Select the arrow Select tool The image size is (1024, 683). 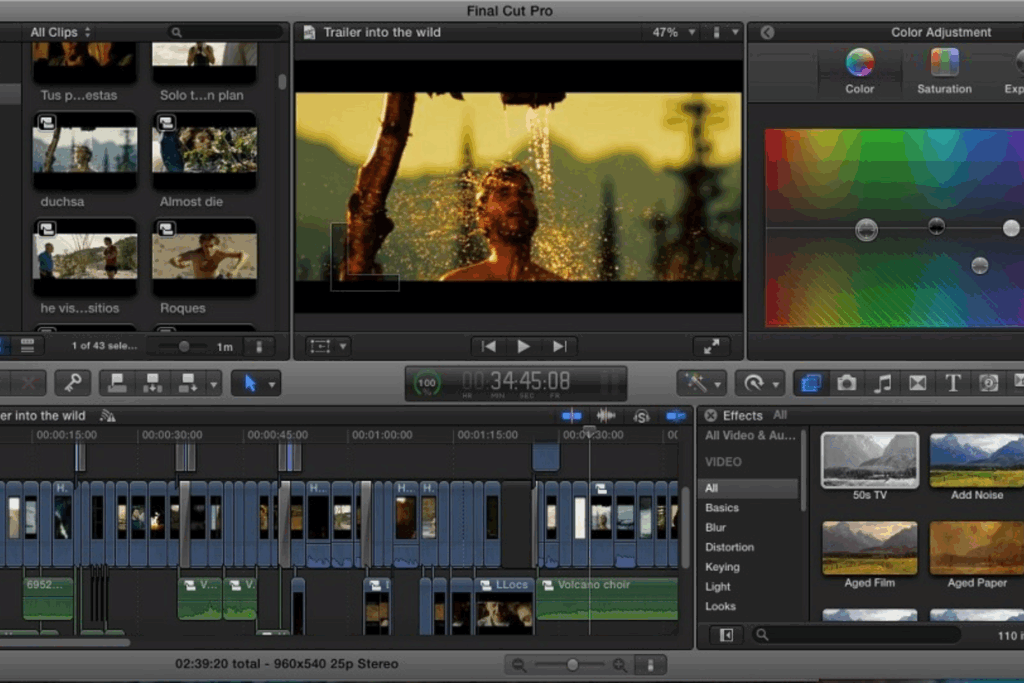click(250, 383)
